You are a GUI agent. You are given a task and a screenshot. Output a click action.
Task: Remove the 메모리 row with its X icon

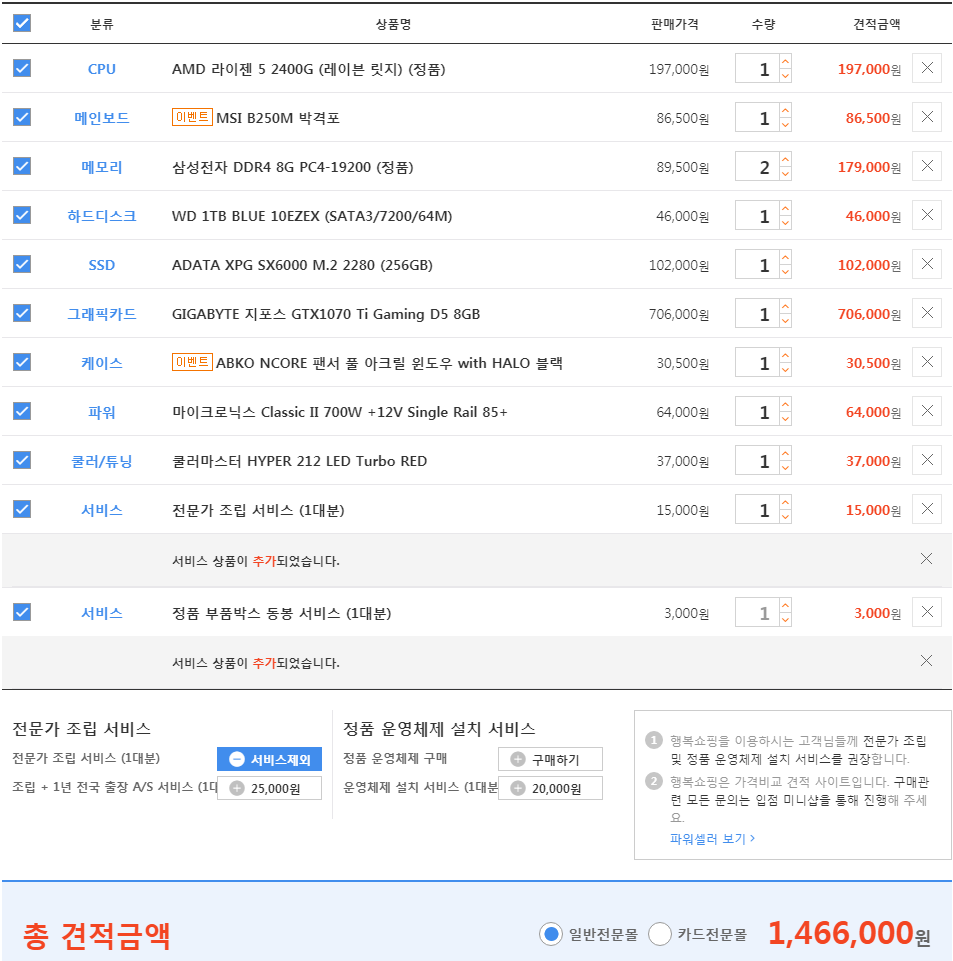tap(927, 166)
